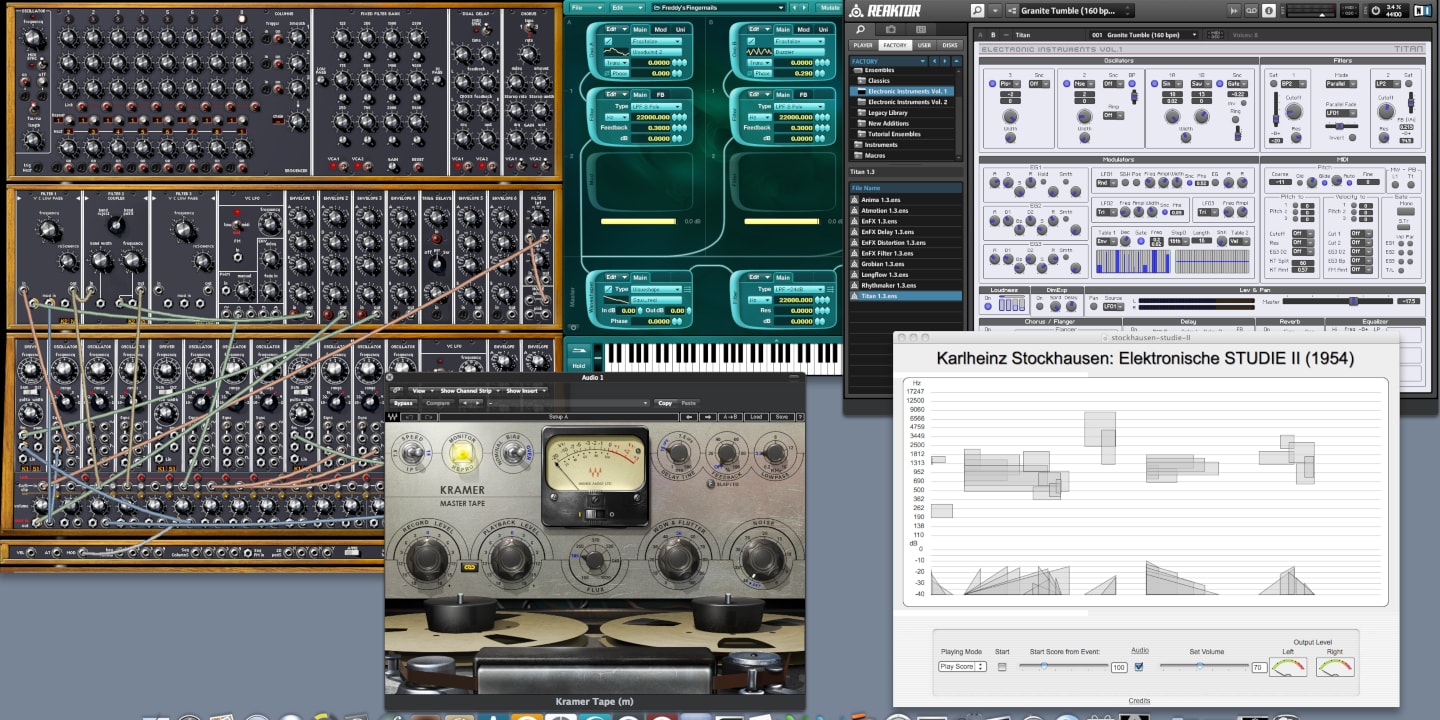Toggle the Reaktor audio power icon
The height and width of the screenshot is (720, 1440).
click(1375, 10)
